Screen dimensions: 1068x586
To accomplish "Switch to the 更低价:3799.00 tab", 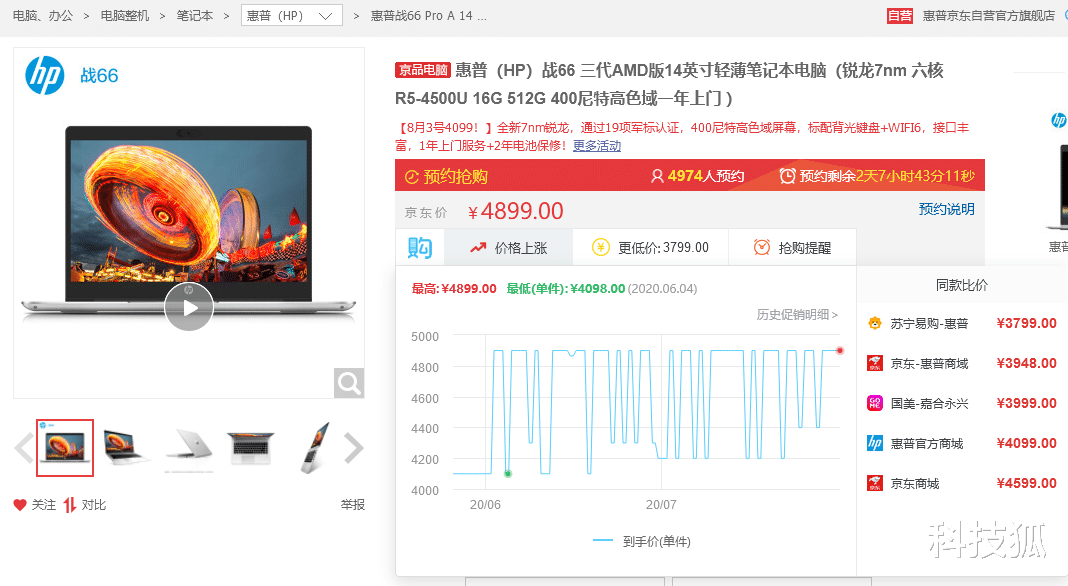I will [650, 248].
